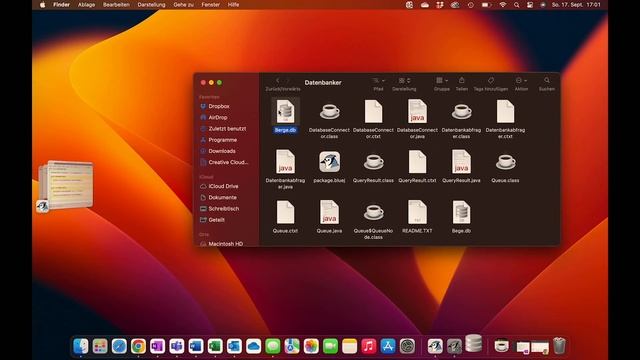Image resolution: width=640 pixels, height=360 pixels.
Task: Select Datenbankabfrager.java file icon
Action: (285, 162)
